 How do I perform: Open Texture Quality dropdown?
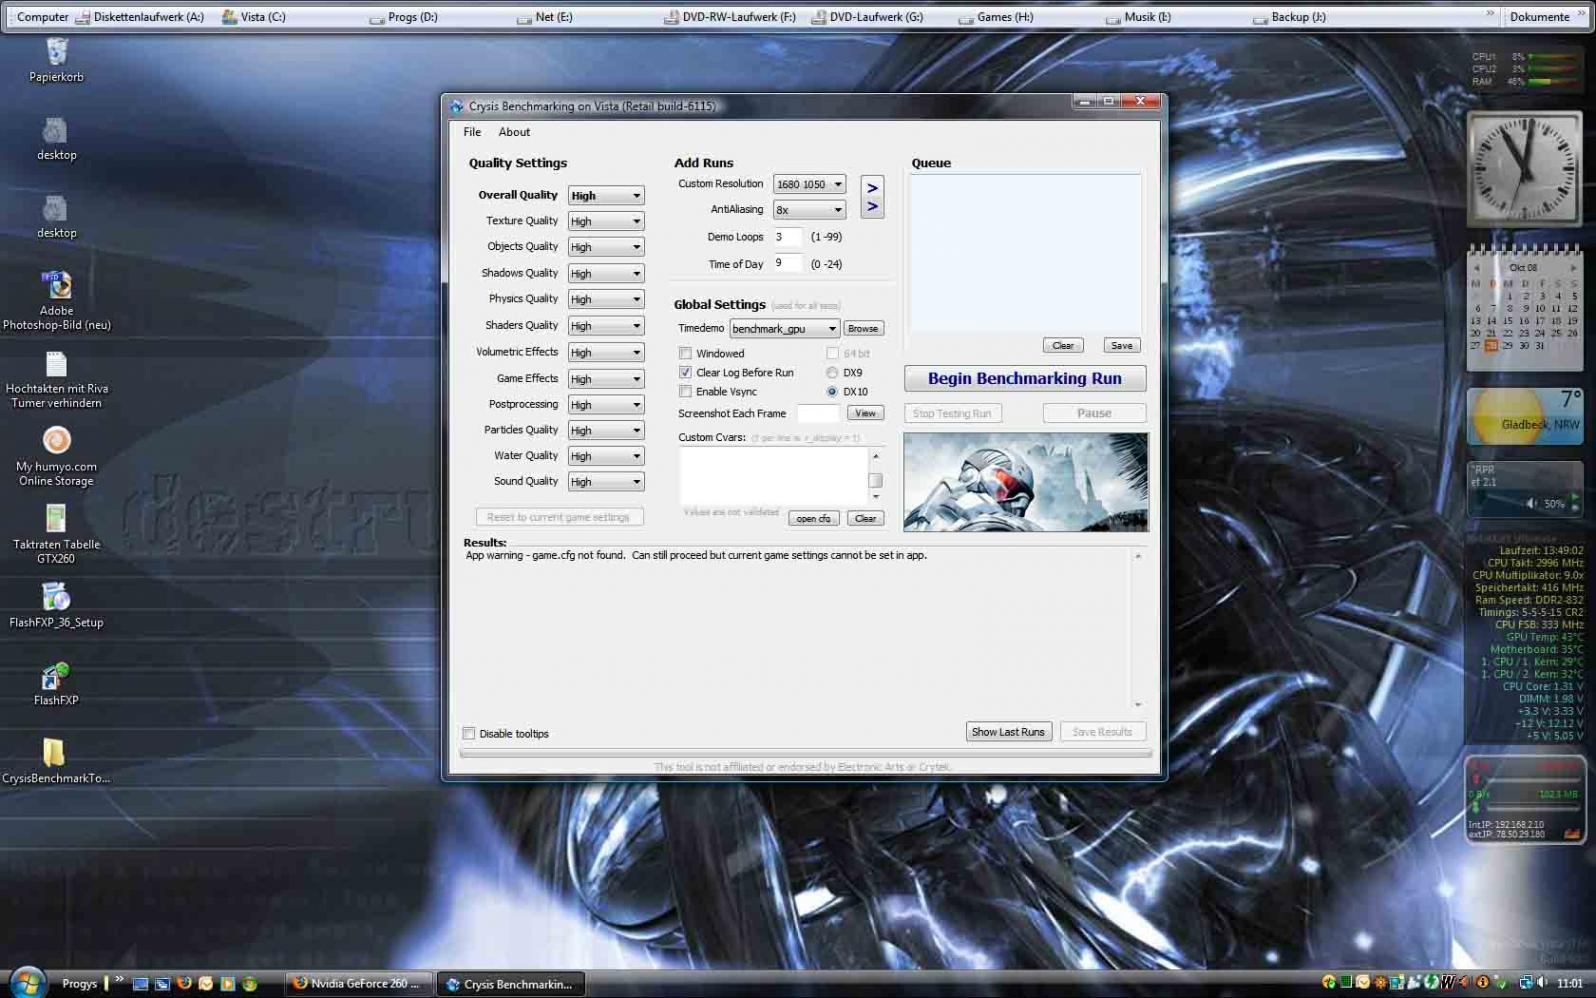pyautogui.click(x=606, y=221)
